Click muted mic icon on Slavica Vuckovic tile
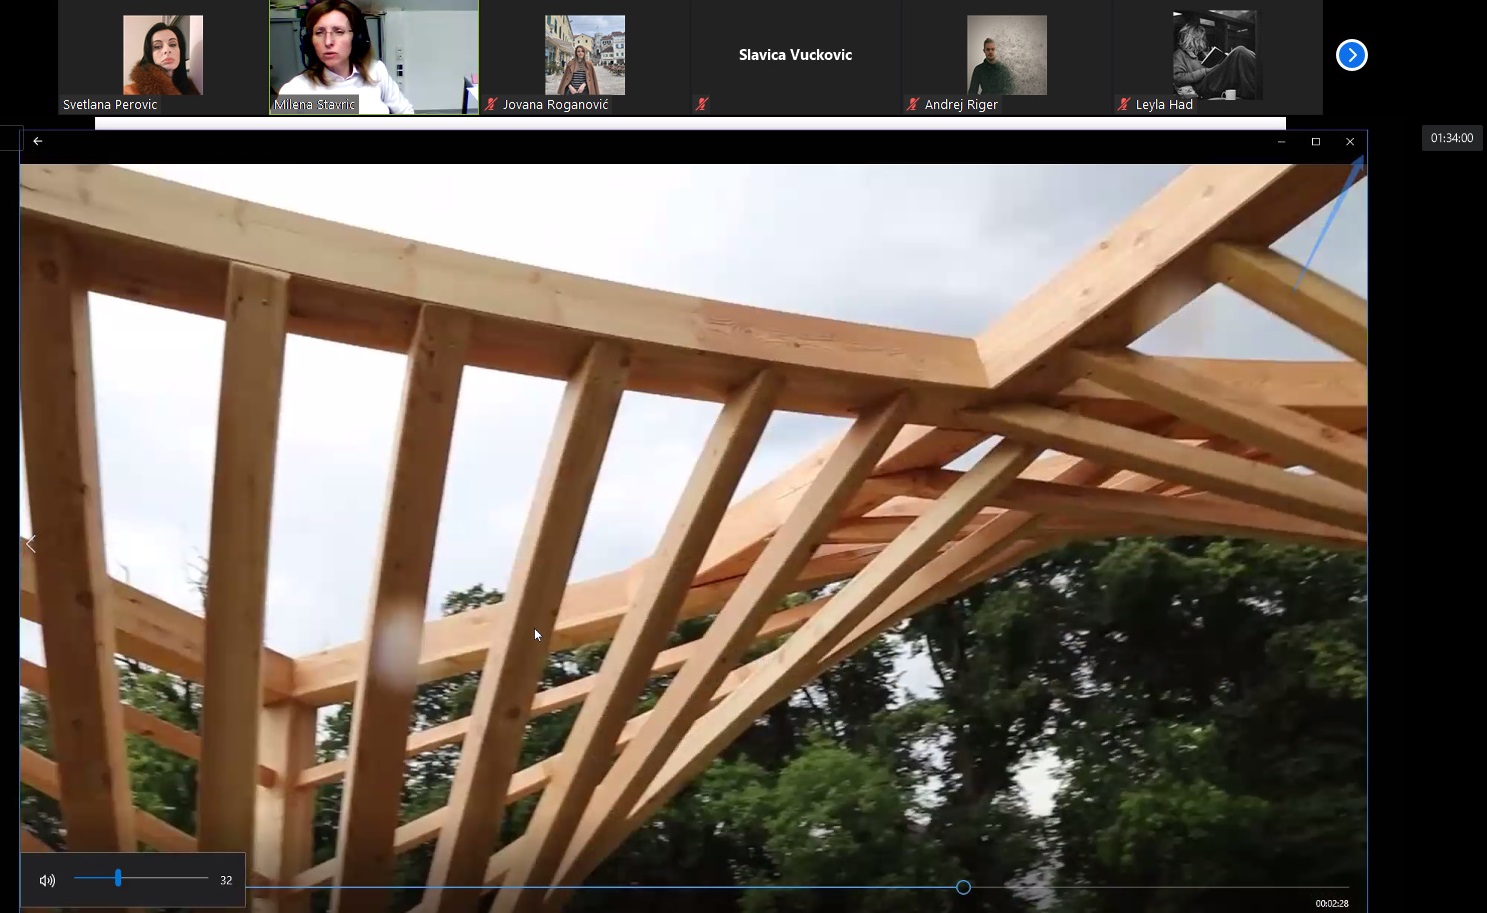Screen dimensions: 1487x913 pyautogui.click(x=702, y=104)
